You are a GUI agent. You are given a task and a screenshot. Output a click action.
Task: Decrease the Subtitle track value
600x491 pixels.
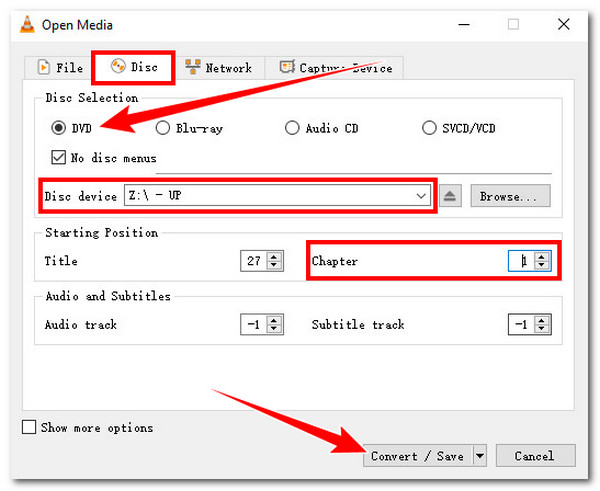[541, 328]
